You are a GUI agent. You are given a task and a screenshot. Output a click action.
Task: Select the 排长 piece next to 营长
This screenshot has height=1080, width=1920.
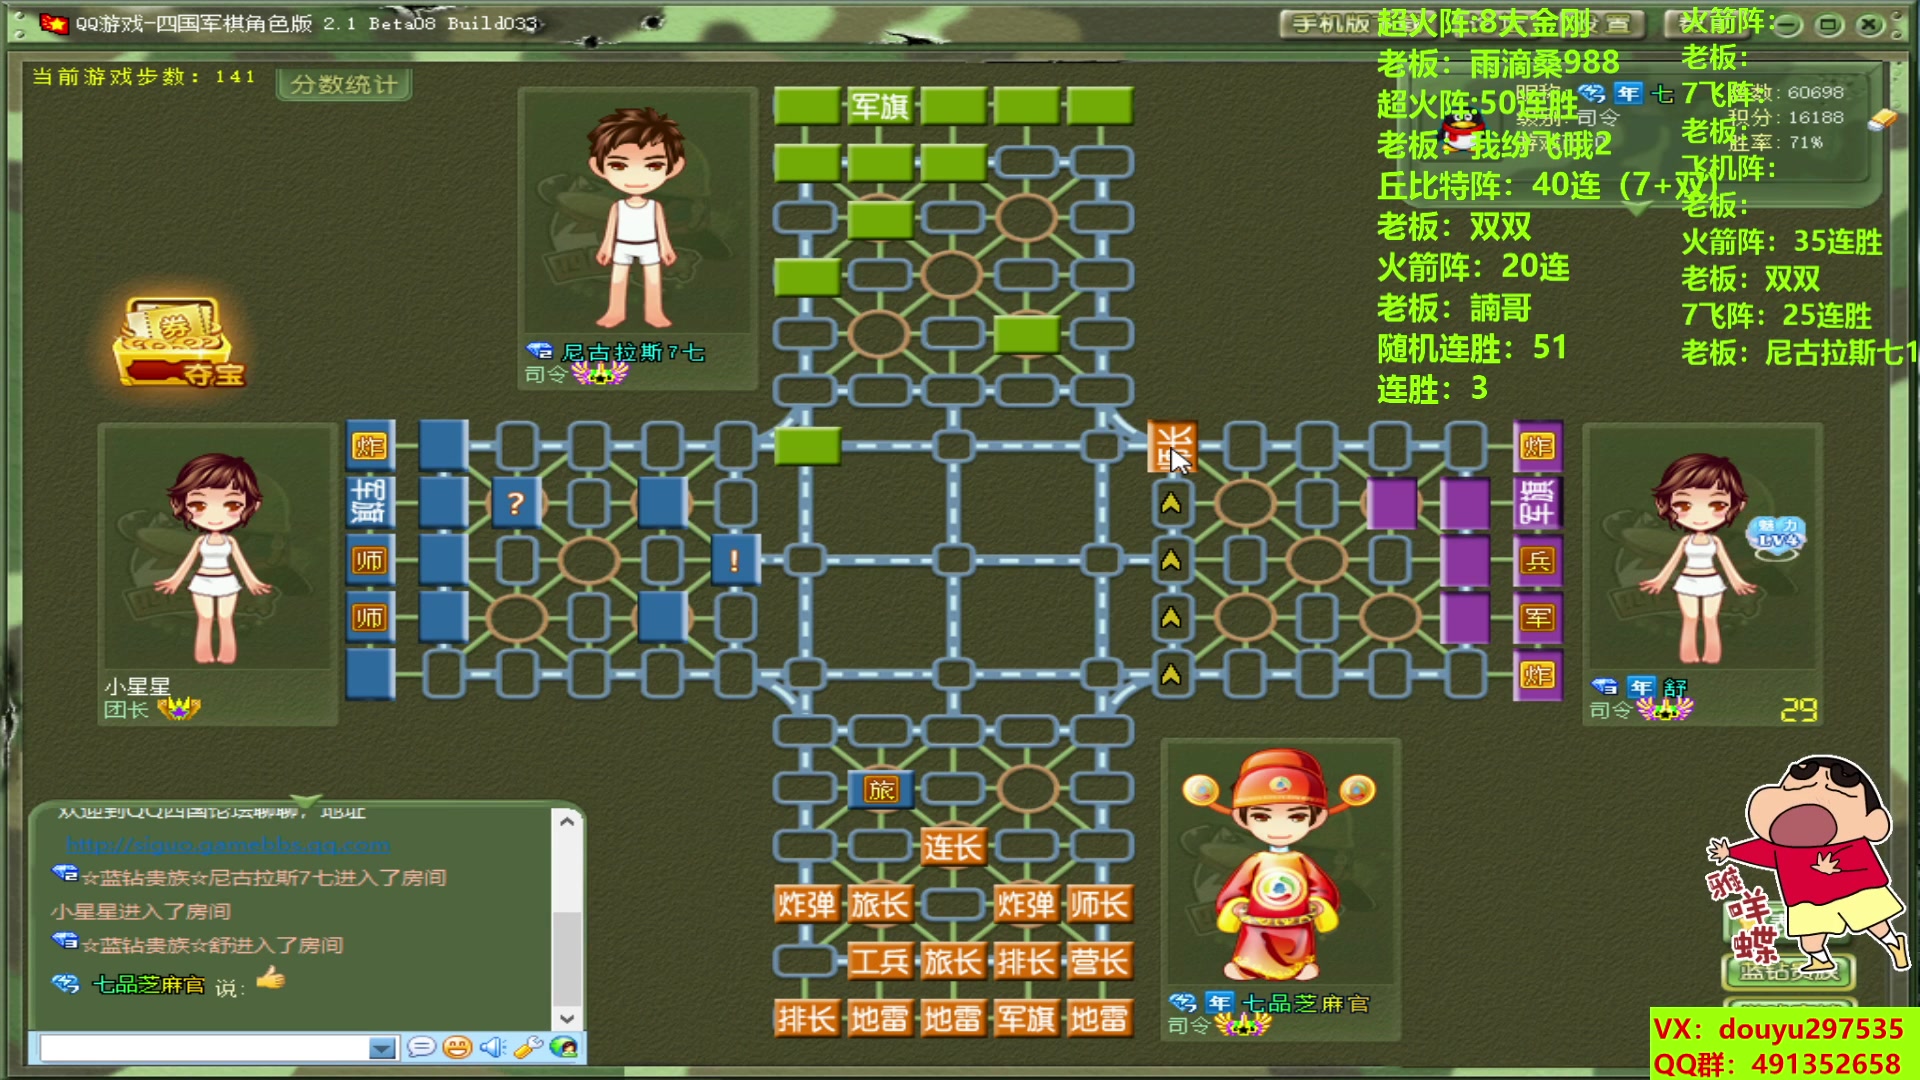click(x=1026, y=962)
